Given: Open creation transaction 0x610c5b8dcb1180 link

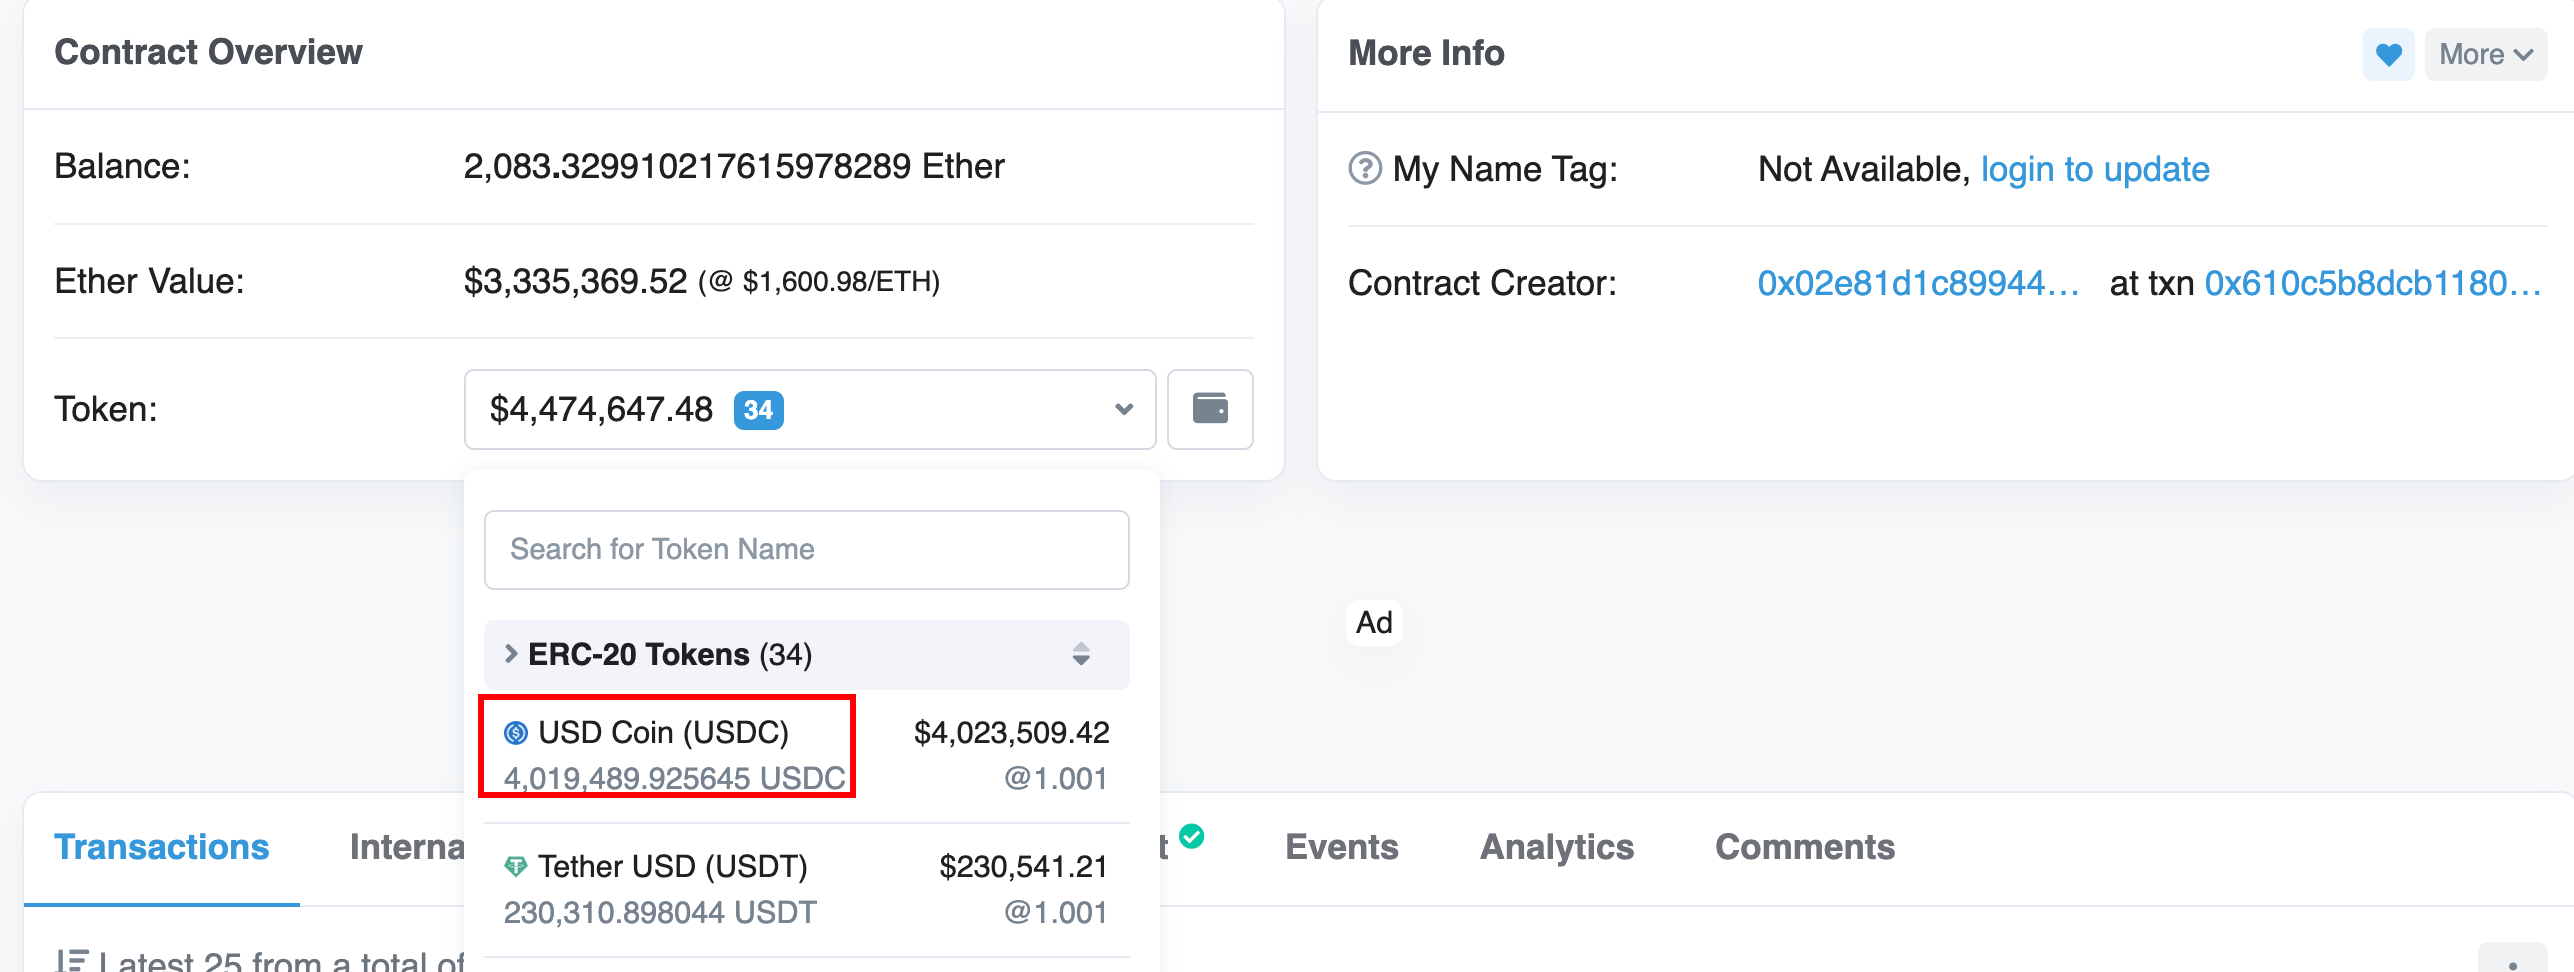Looking at the screenshot, I should click(x=2372, y=283).
